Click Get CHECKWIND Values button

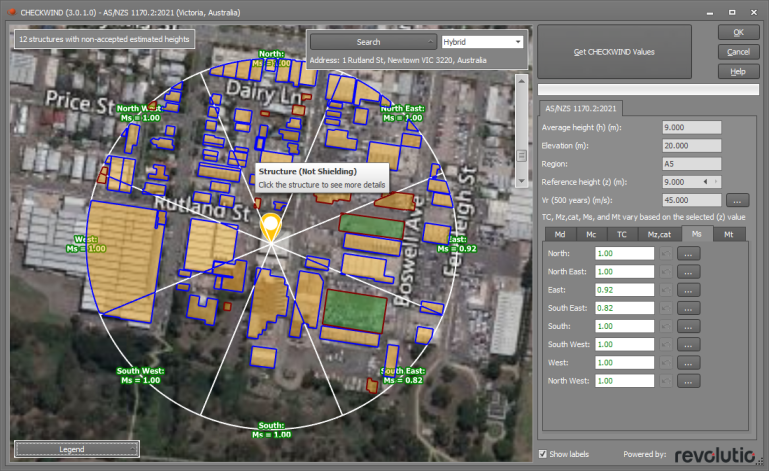pyautogui.click(x=614, y=52)
